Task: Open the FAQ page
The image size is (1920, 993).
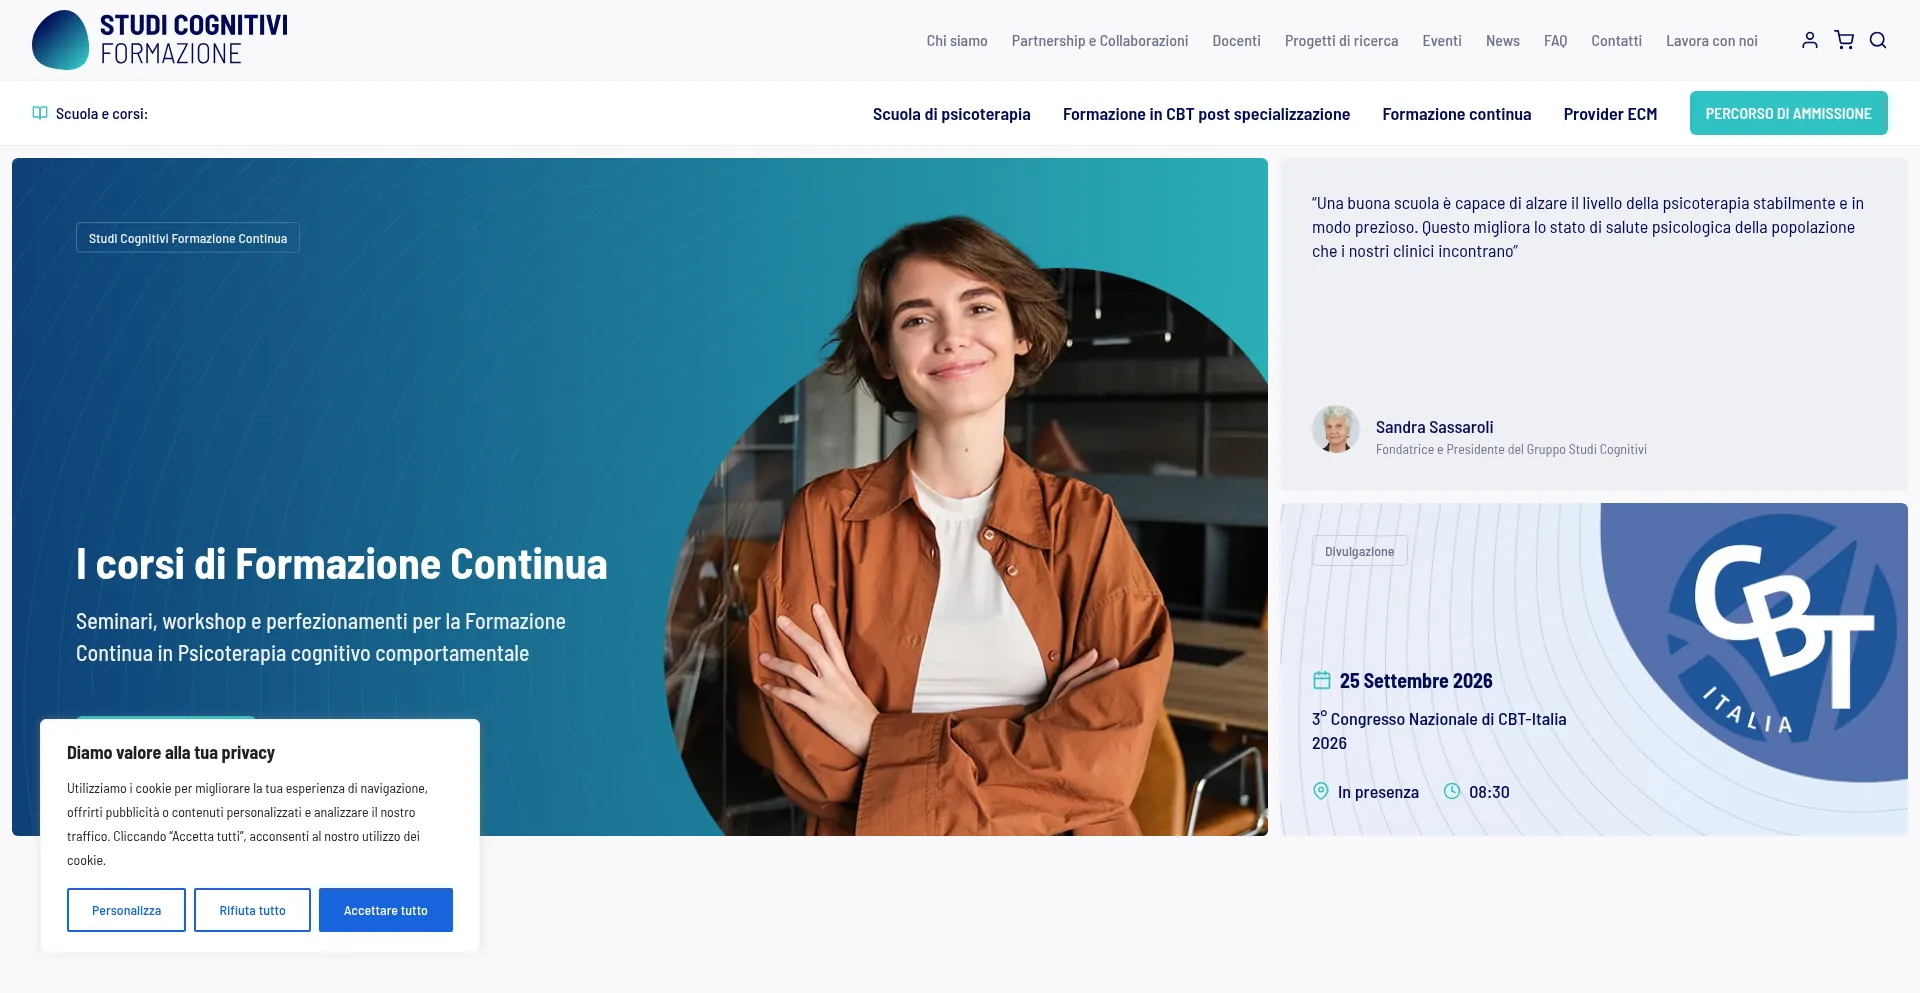Action: coord(1556,41)
